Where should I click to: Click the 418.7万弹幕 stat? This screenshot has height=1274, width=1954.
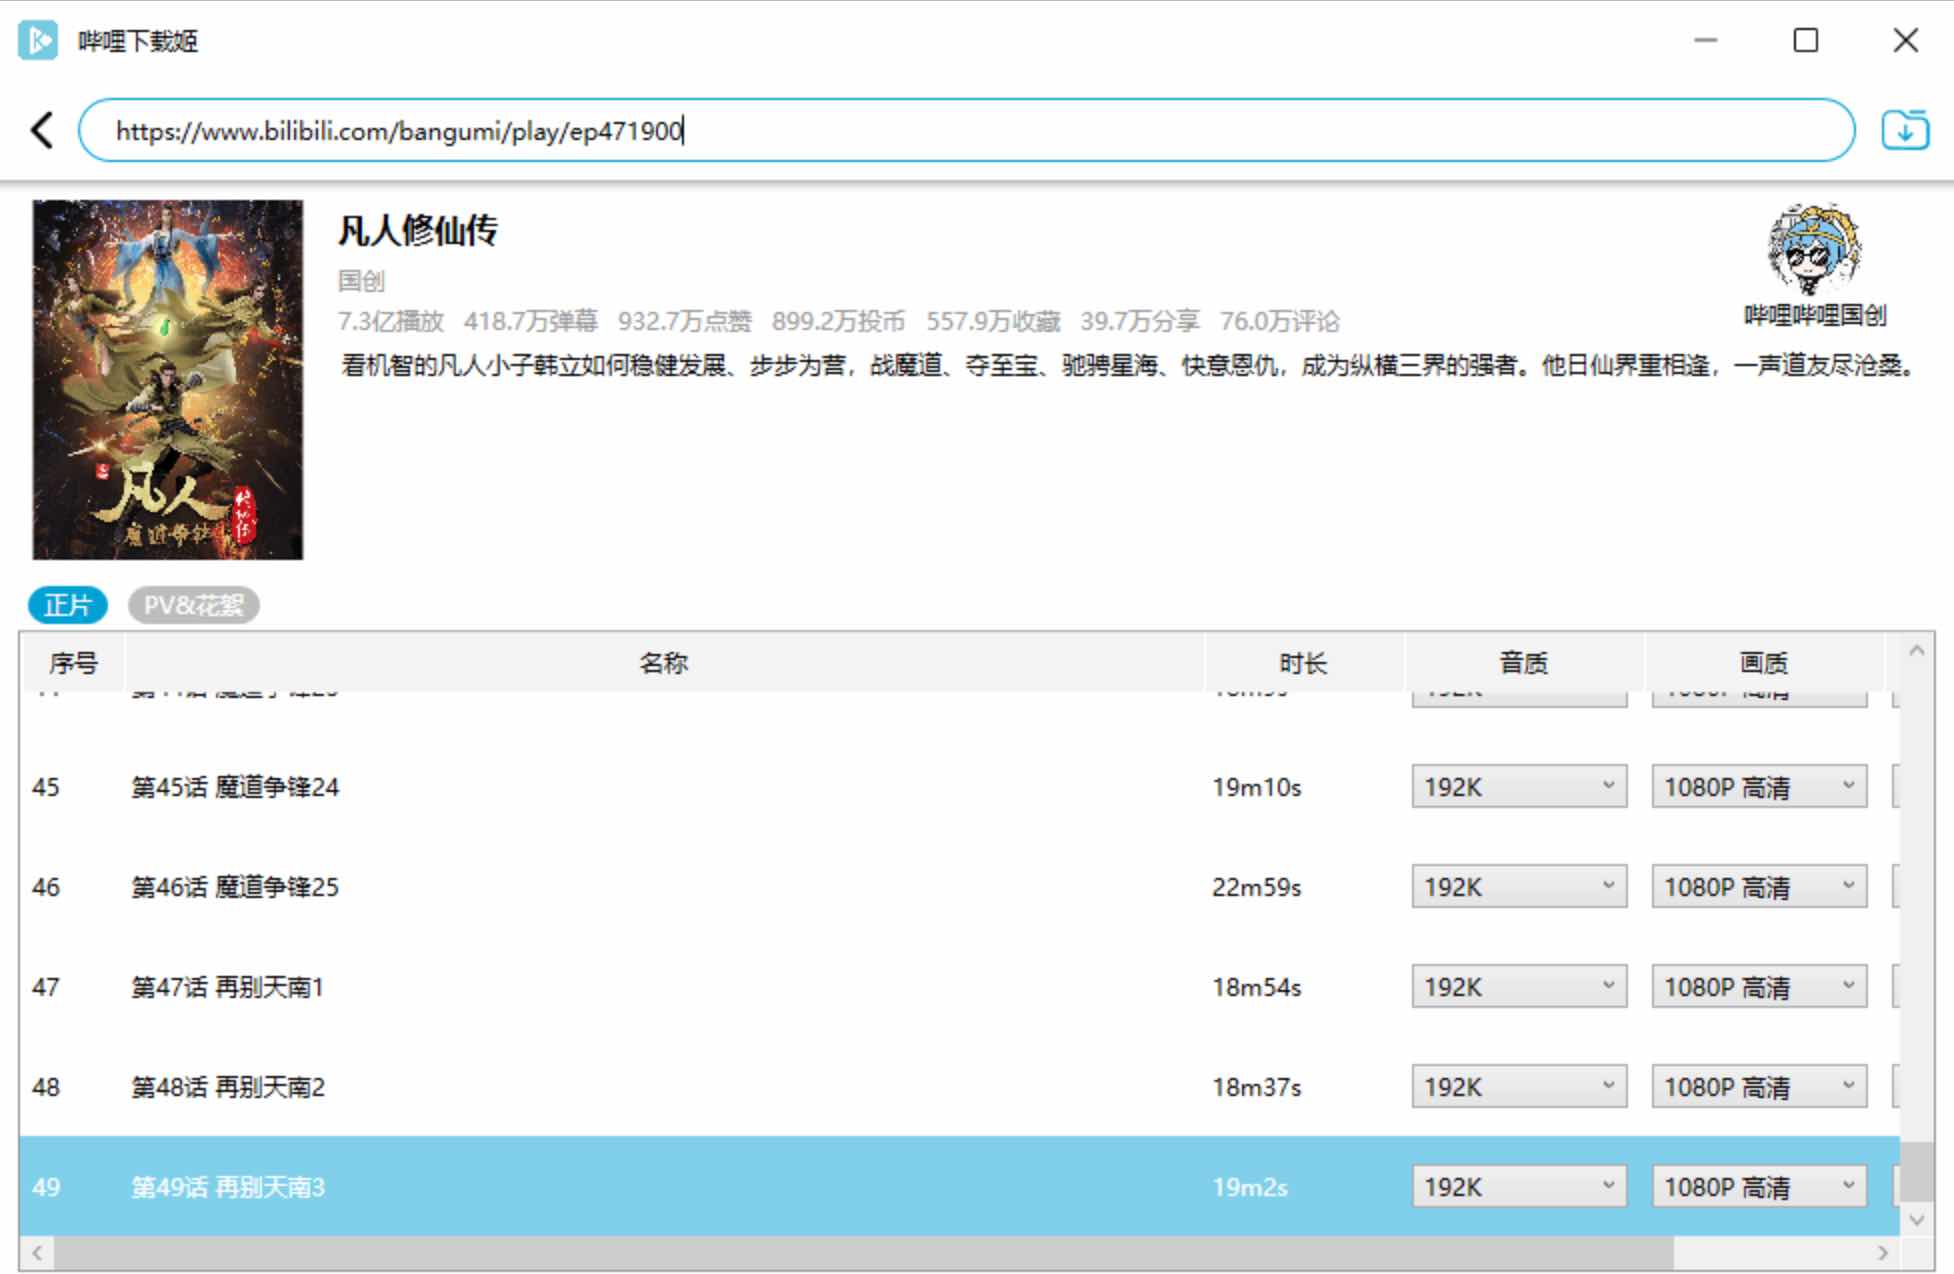[531, 321]
